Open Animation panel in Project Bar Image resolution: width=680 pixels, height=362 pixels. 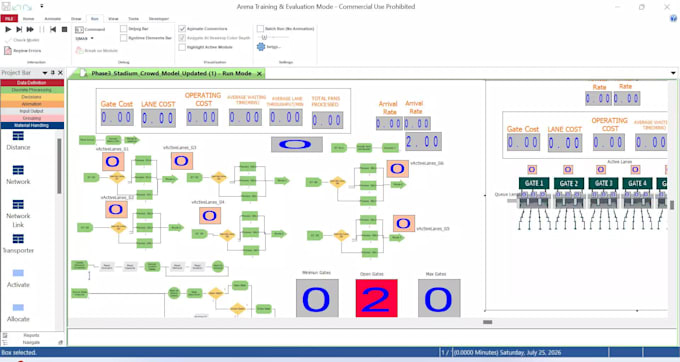(x=32, y=104)
